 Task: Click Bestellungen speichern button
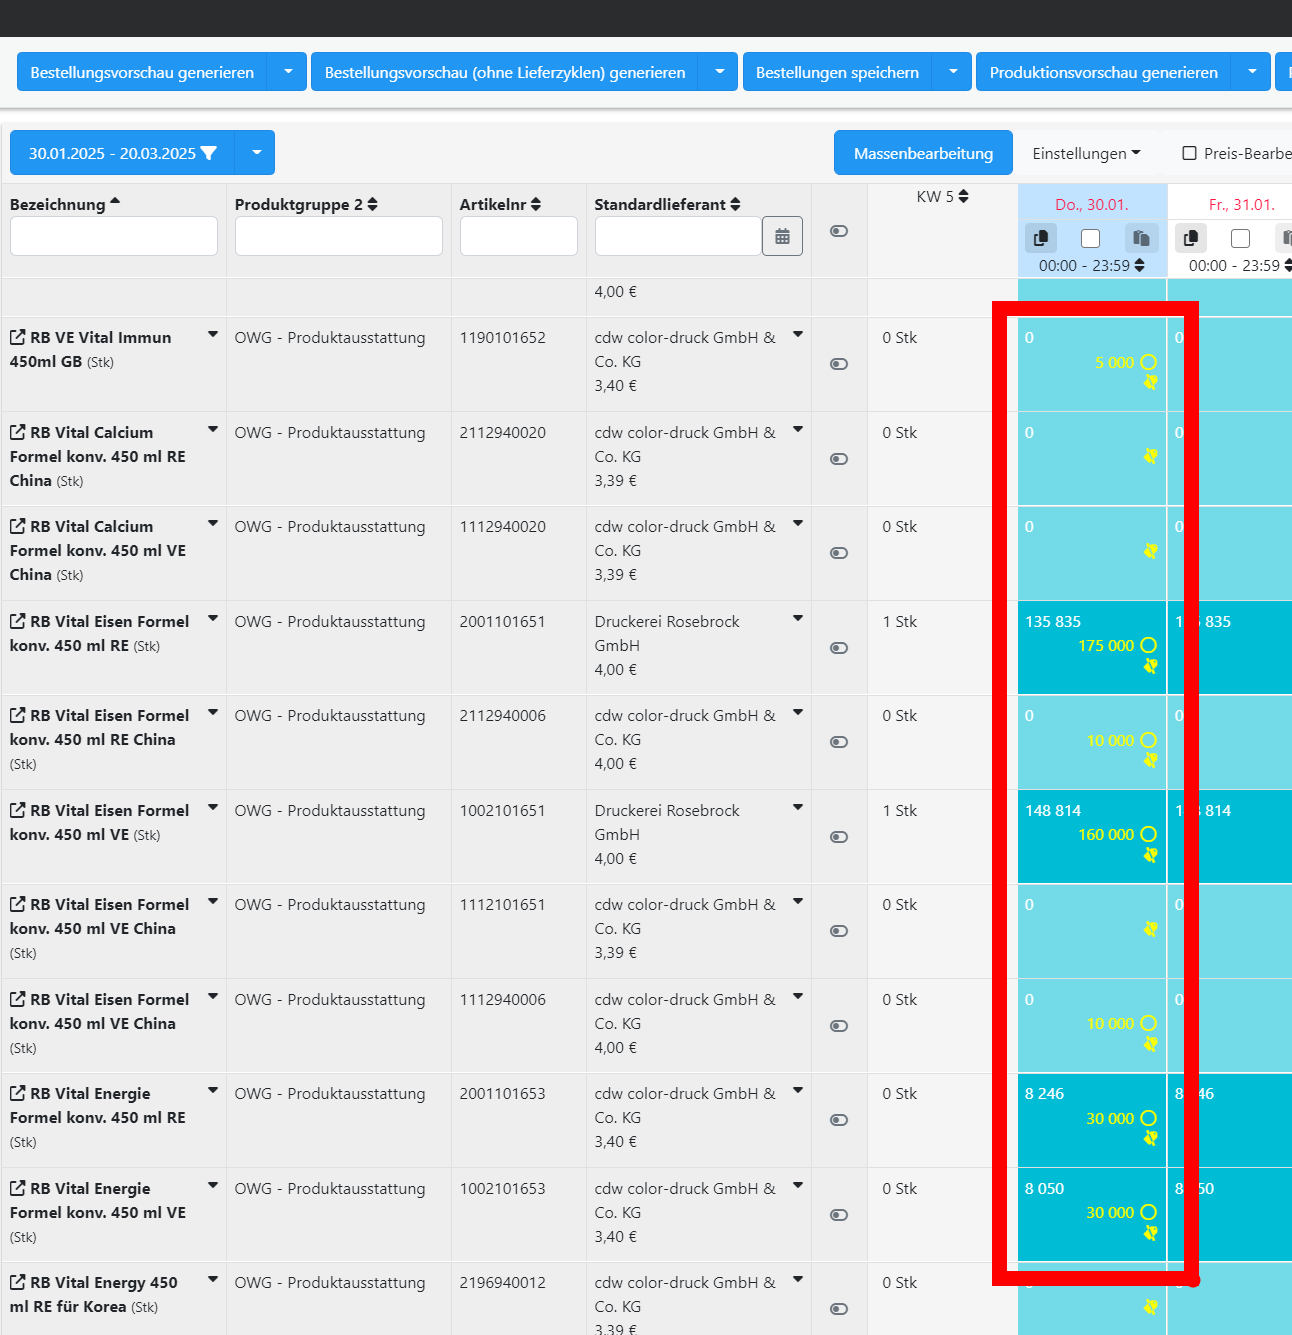click(x=837, y=72)
